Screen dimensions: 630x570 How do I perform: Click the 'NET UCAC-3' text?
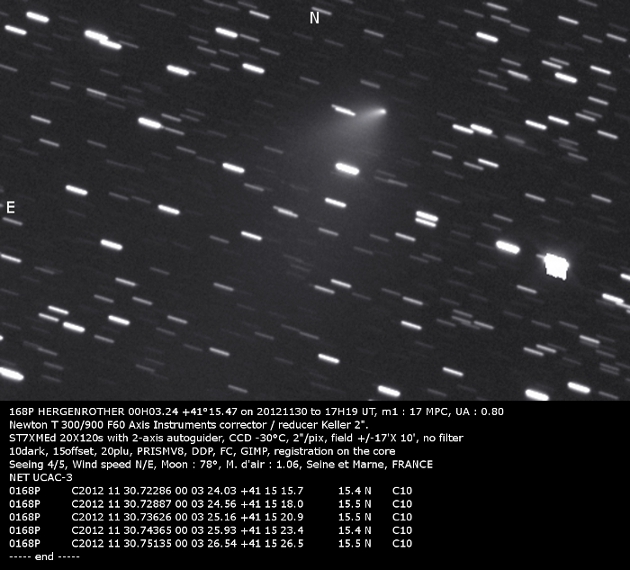point(41,478)
